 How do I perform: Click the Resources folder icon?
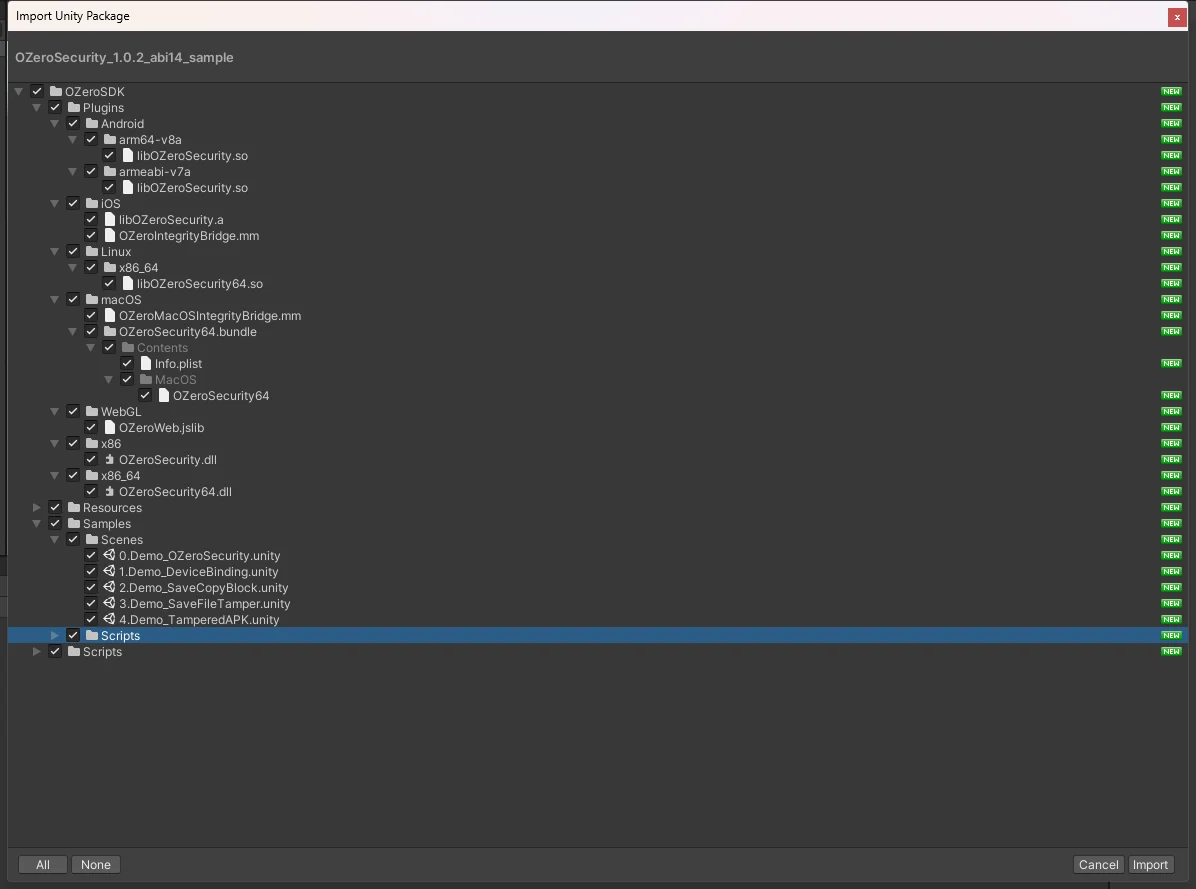click(74, 508)
